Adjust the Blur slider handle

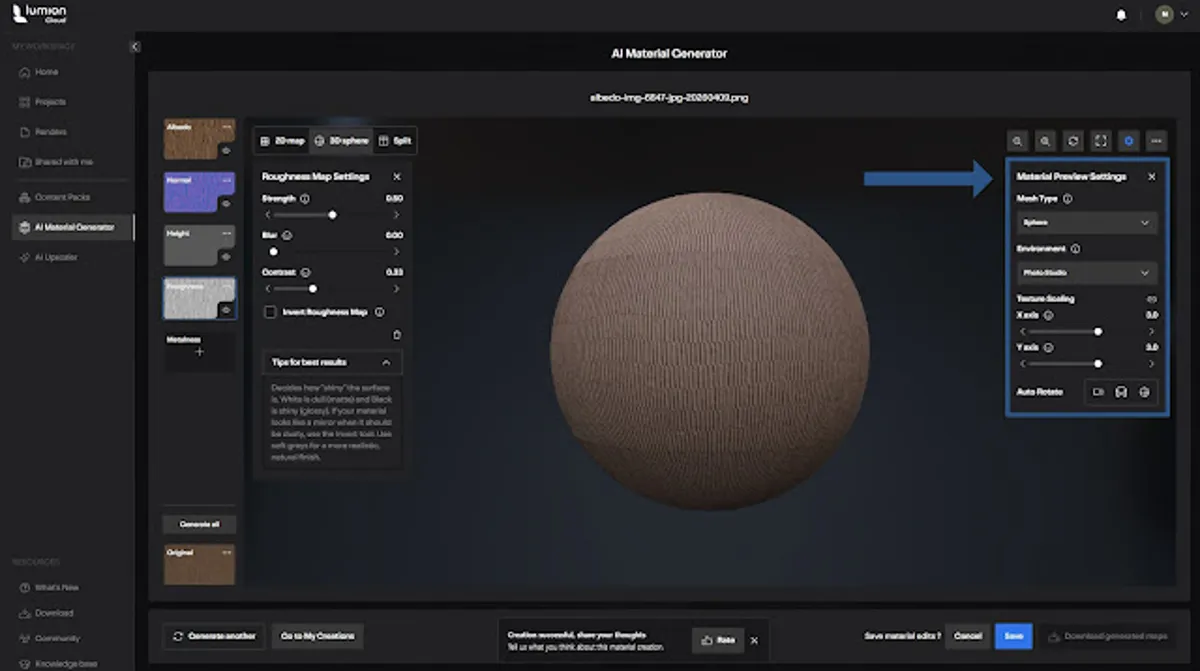tap(274, 252)
